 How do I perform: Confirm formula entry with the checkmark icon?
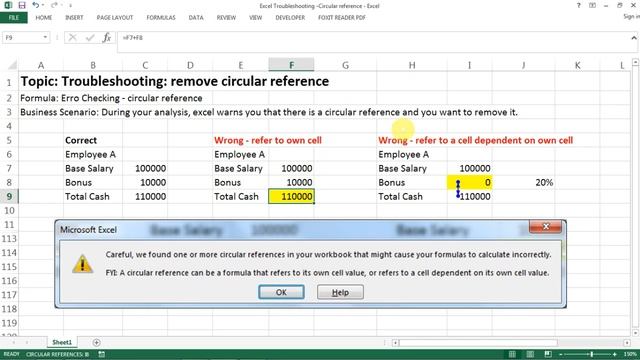coord(90,38)
